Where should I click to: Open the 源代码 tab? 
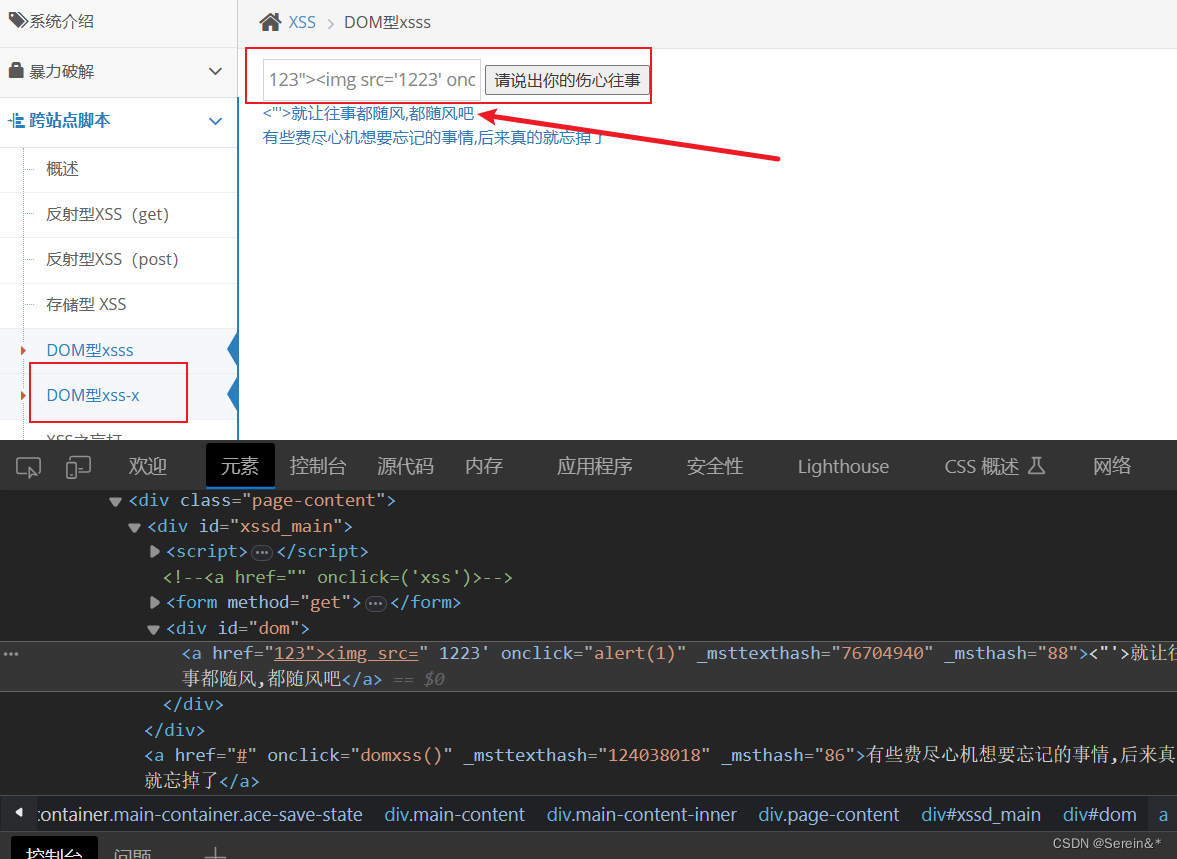point(405,466)
